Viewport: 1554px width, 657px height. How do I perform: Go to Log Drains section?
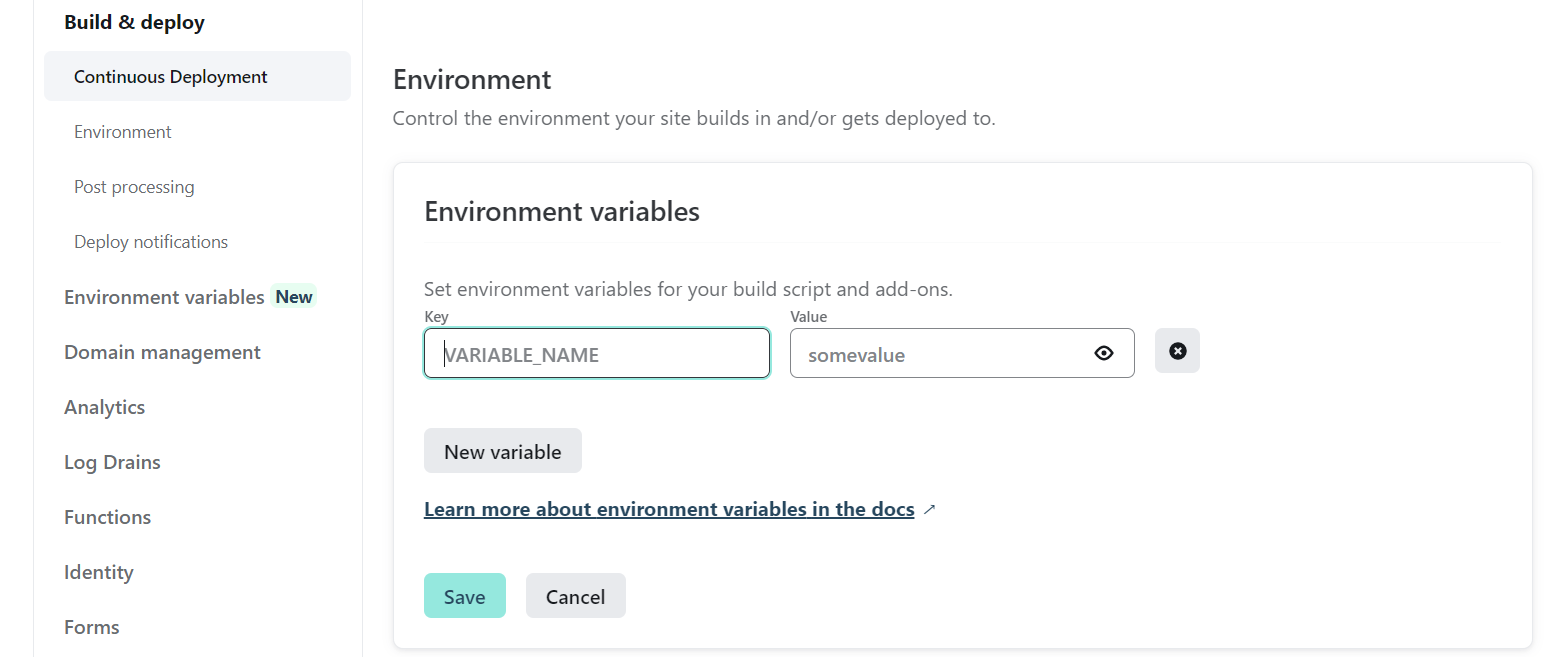(x=112, y=462)
